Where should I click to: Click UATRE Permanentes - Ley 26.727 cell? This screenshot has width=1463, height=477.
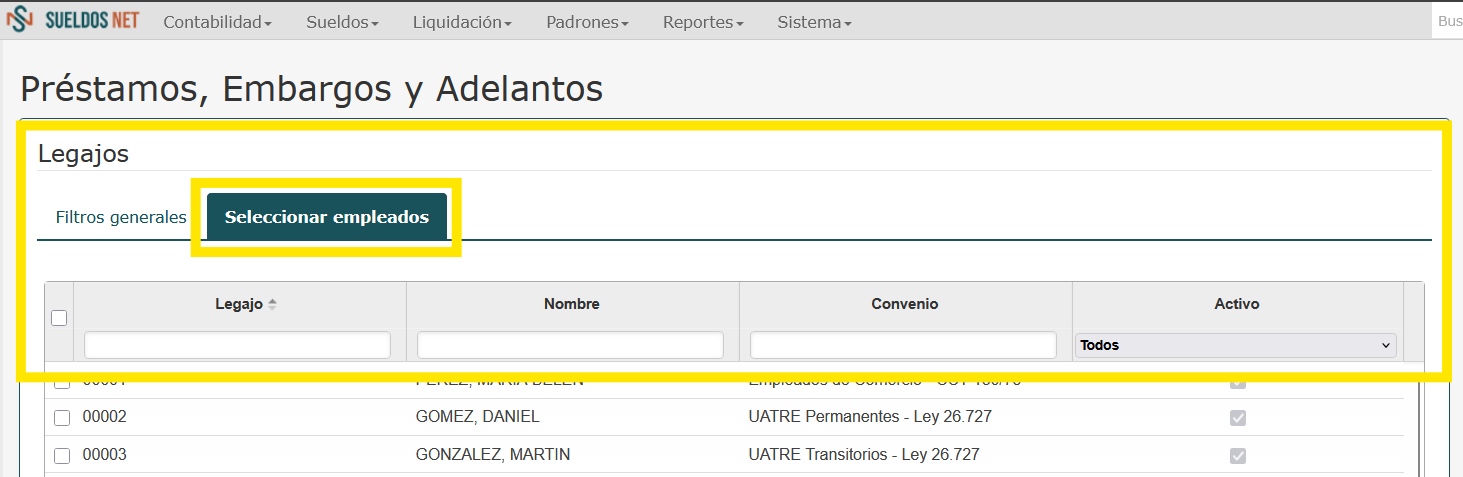pyautogui.click(x=870, y=417)
